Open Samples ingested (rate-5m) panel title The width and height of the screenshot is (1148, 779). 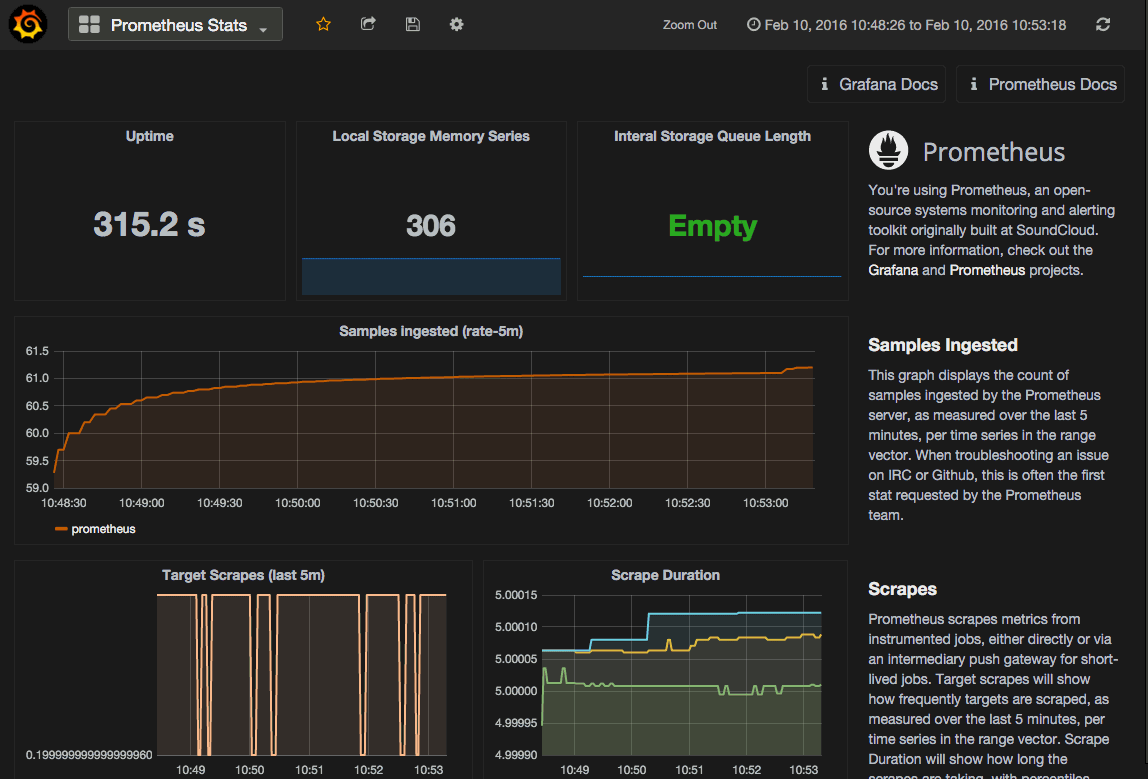pyautogui.click(x=431, y=332)
